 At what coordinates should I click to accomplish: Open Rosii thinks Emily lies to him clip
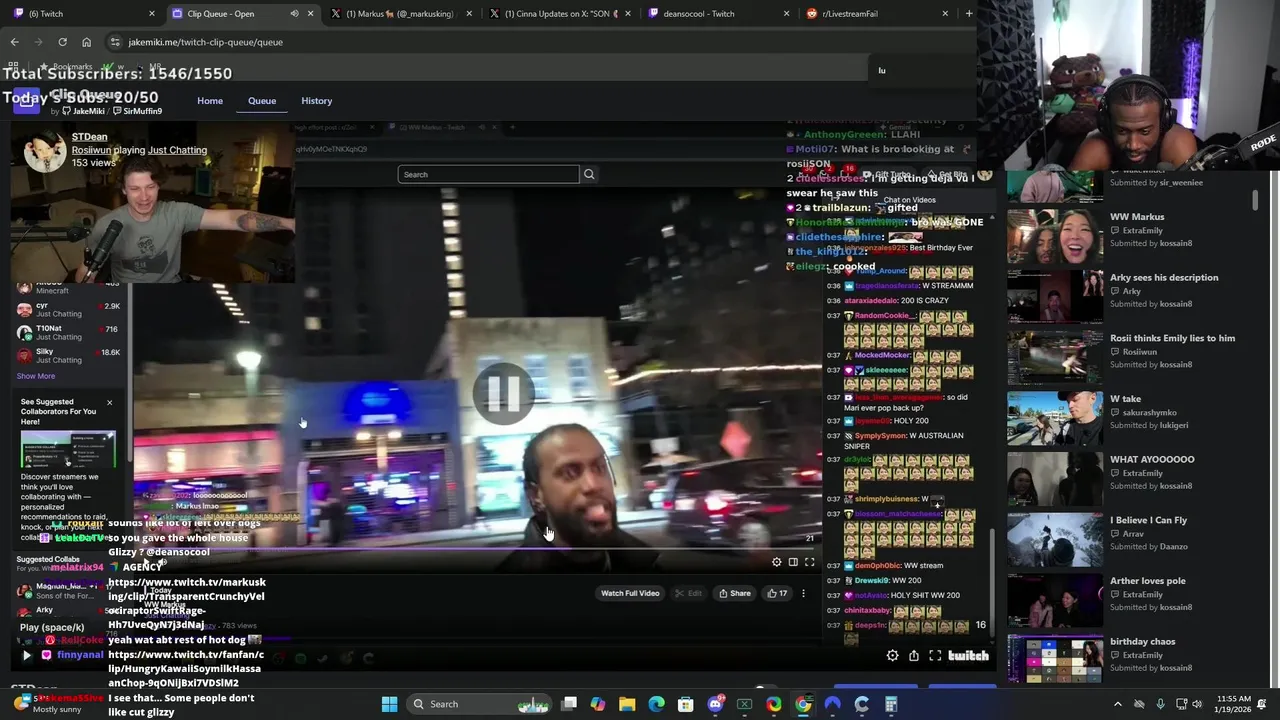(1054, 357)
